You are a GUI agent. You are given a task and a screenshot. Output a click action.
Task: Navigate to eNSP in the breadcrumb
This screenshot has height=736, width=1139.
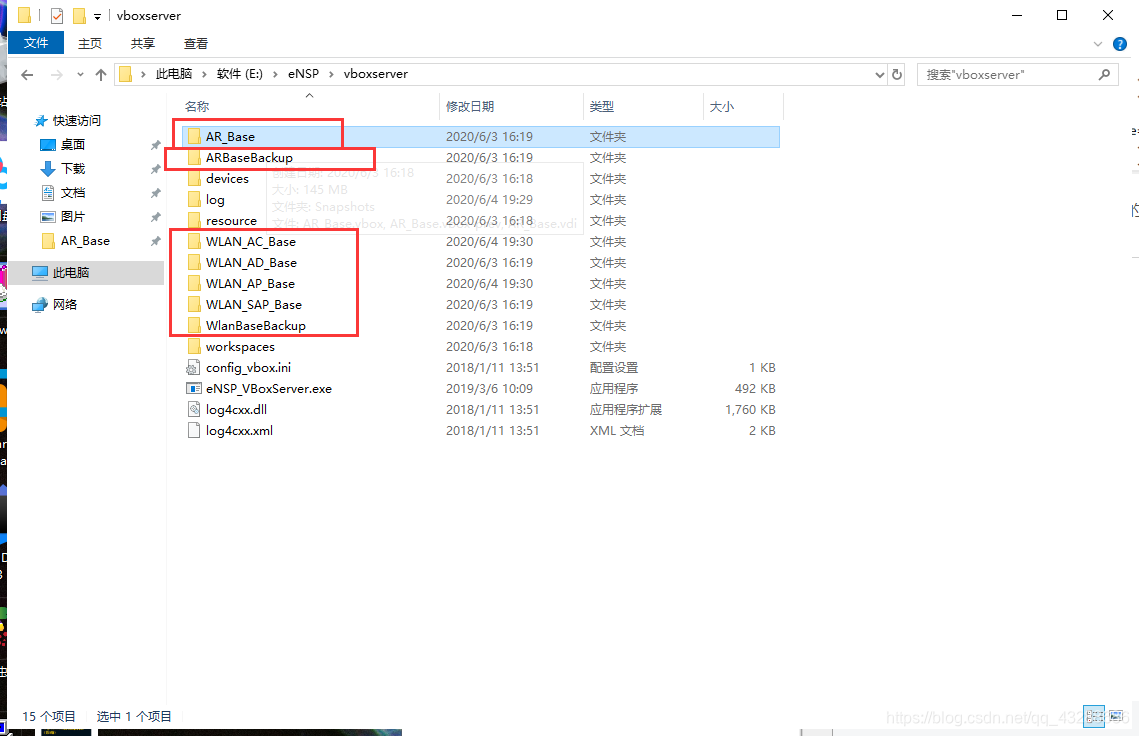pos(304,74)
